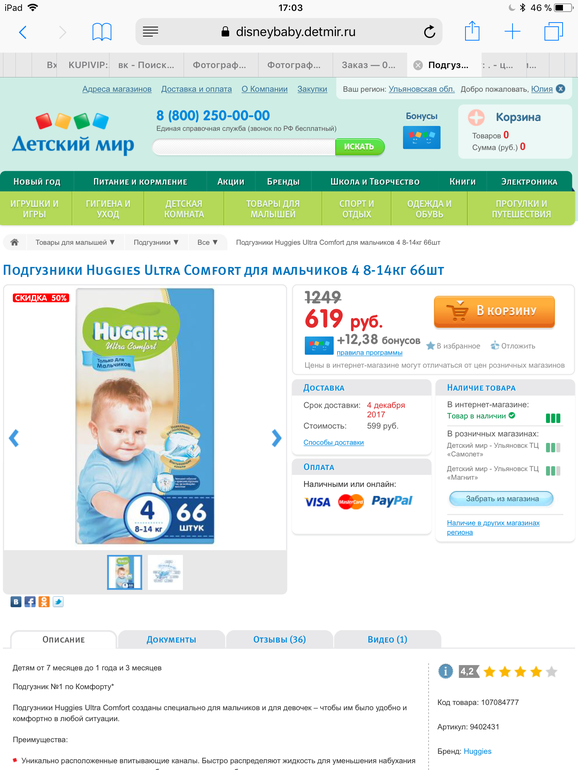Open 'Документы' tab

(x=171, y=639)
